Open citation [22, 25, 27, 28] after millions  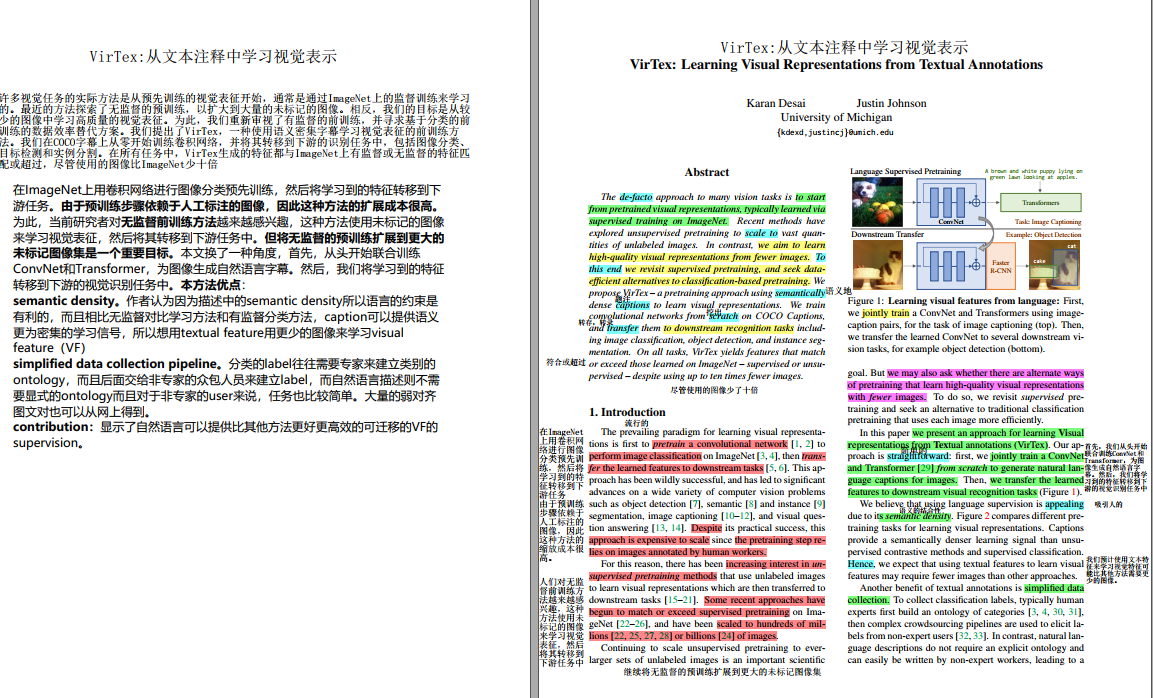pyautogui.click(x=642, y=635)
